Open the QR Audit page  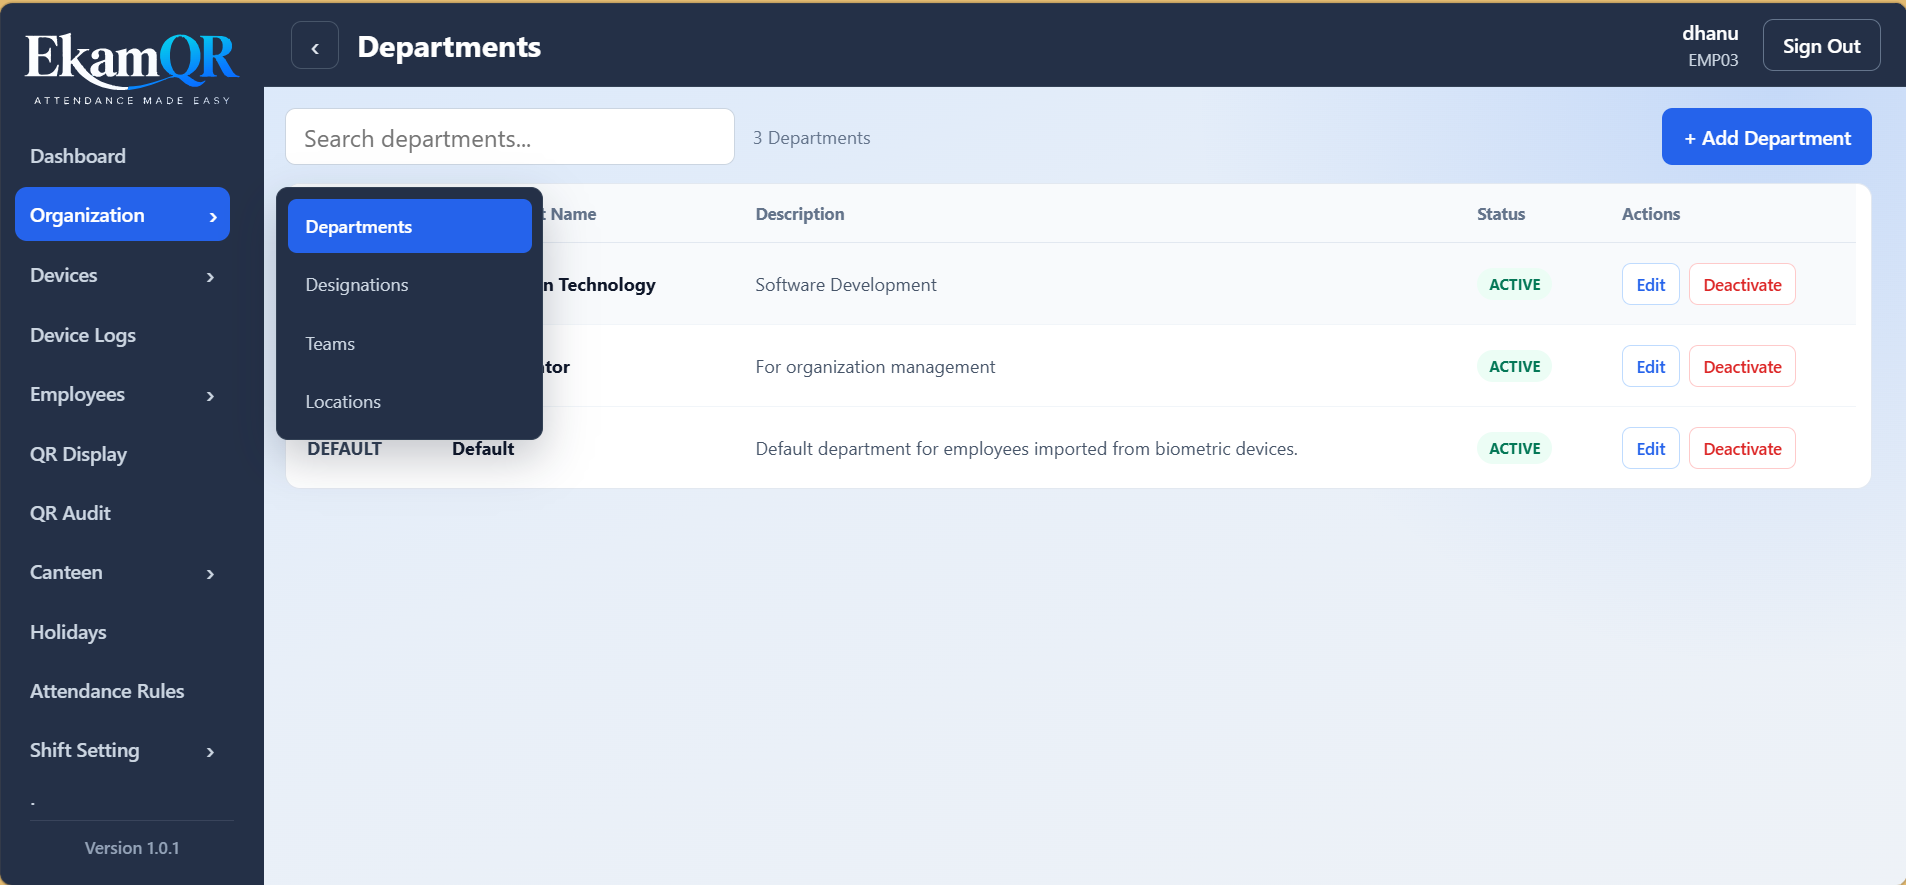[x=70, y=513]
